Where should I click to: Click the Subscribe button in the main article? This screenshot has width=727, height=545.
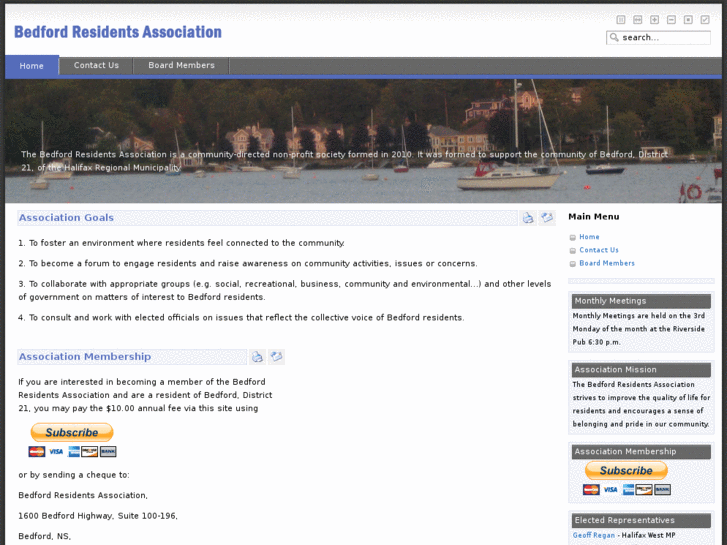pyautogui.click(x=72, y=432)
